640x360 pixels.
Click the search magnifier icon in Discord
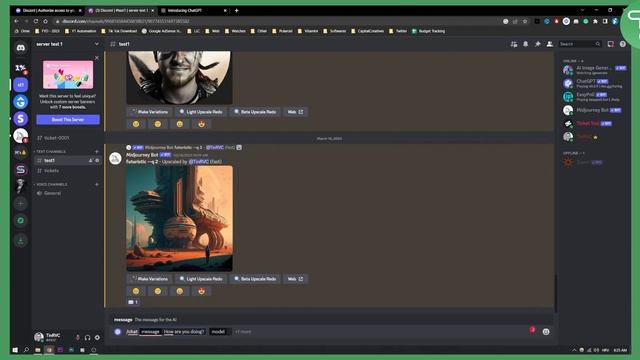598,44
